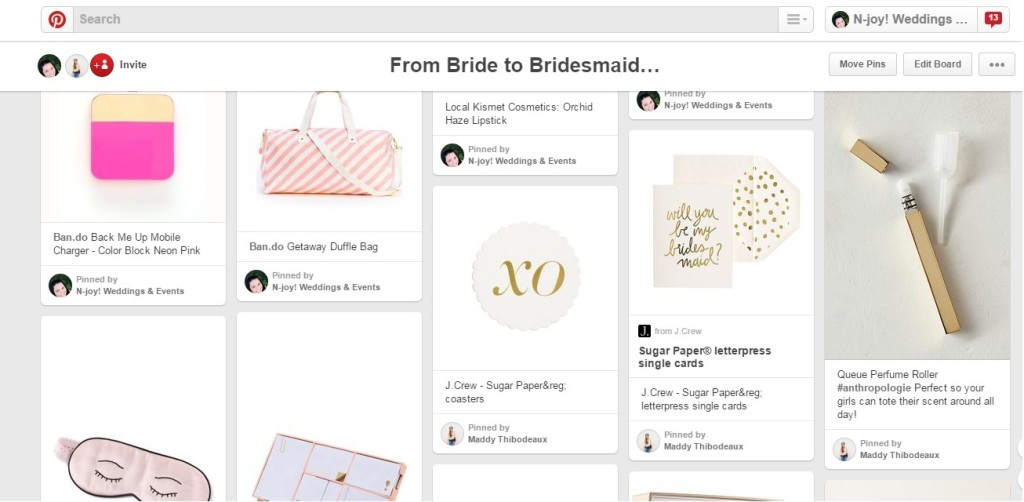Click the Edit Board button
The image size is (1024, 502).
click(937, 65)
